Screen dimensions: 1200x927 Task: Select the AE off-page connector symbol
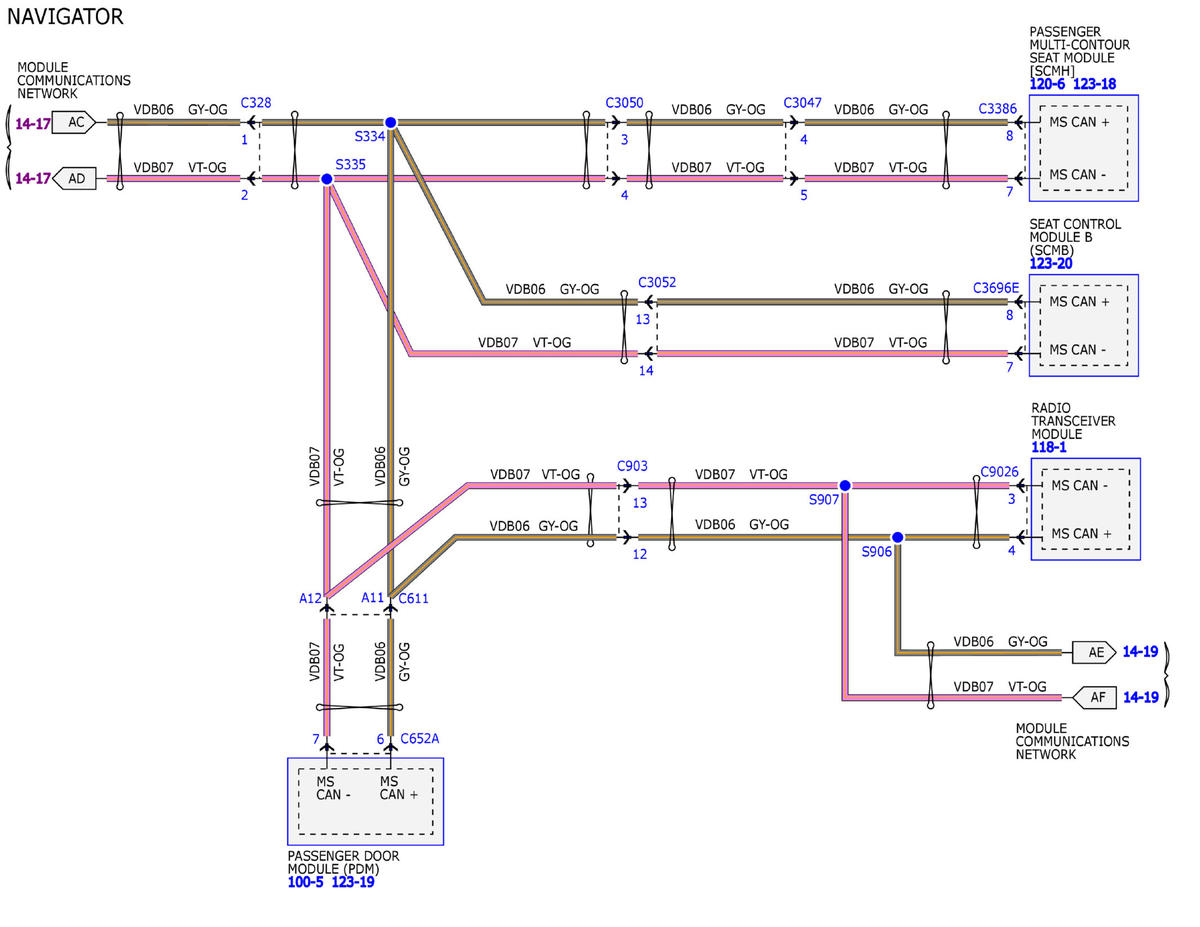click(1095, 652)
